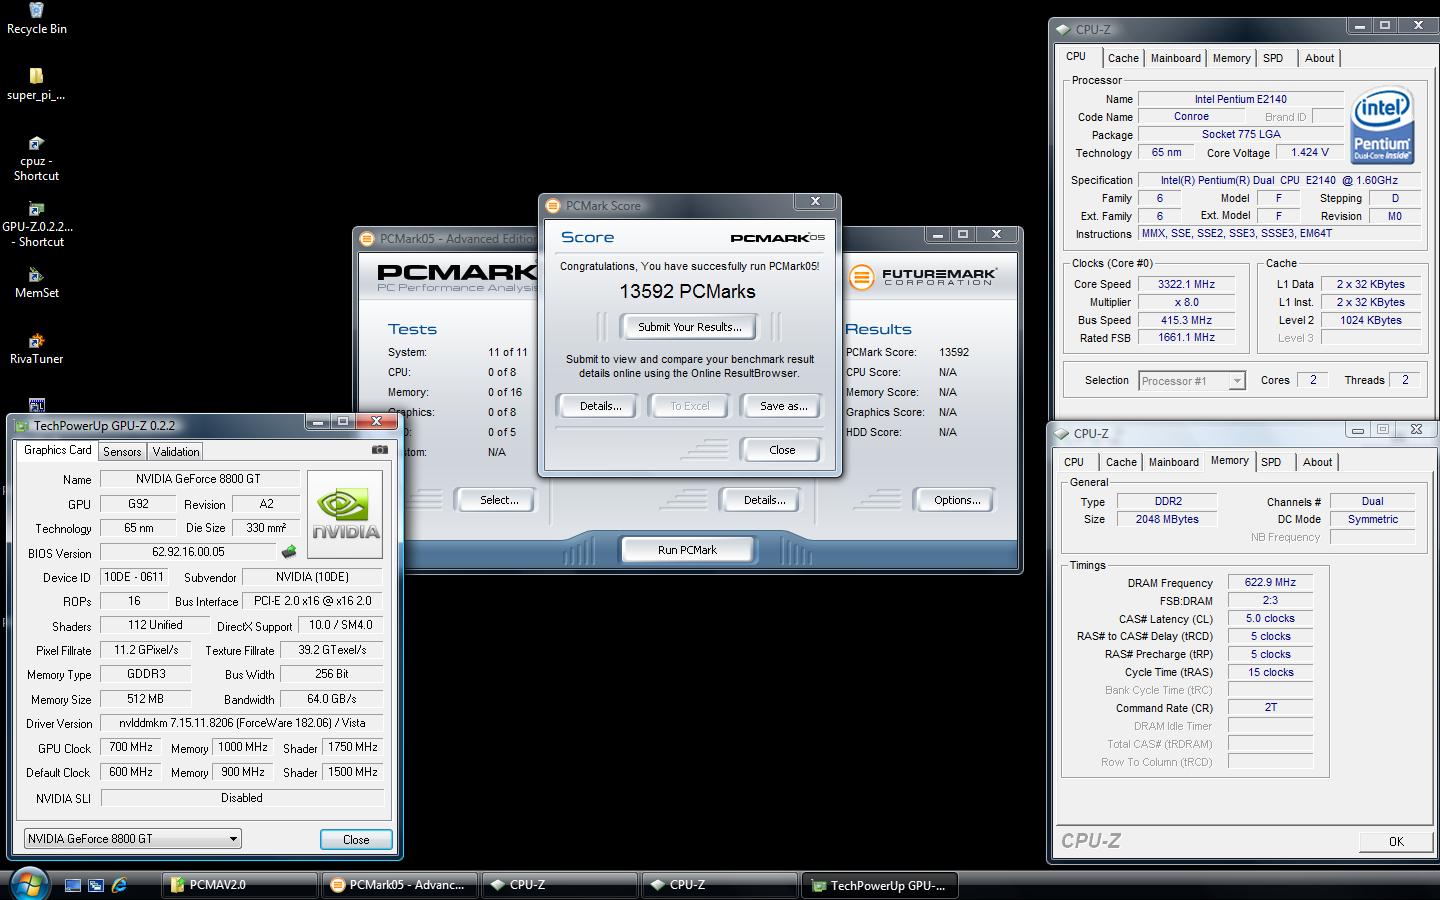Click Close button in GPU-Z window
Viewport: 1440px width, 900px height.
[356, 840]
